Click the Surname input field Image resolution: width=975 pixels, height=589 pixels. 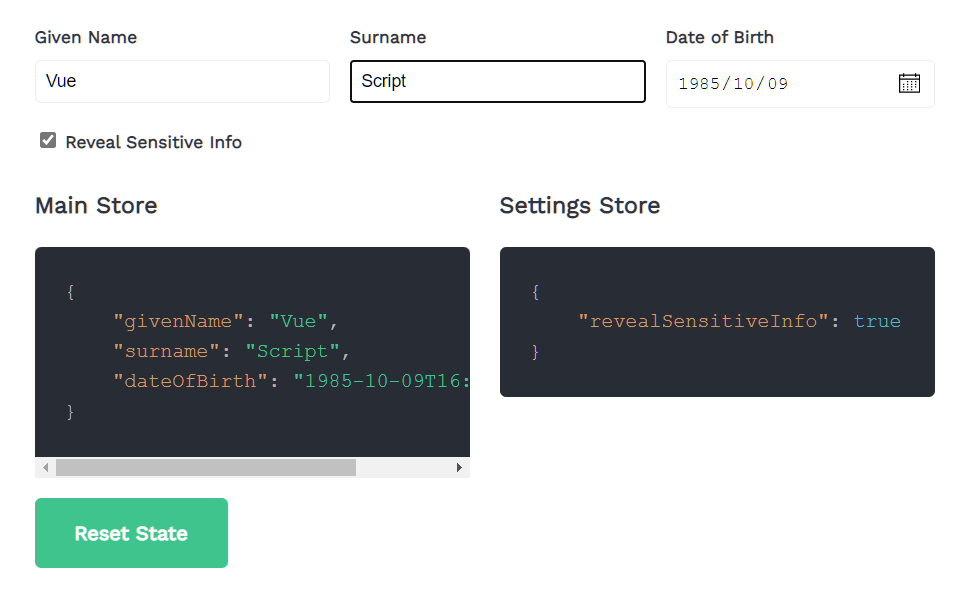tap(497, 81)
